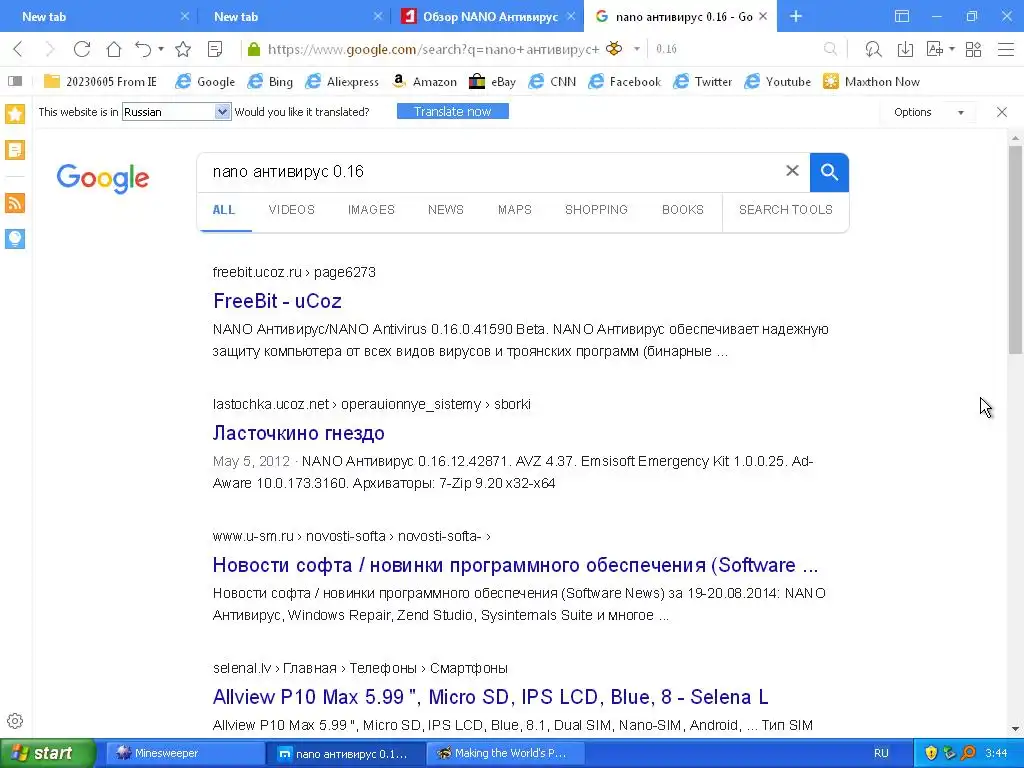Screen dimensions: 1024x768
Task: Open the Новости софта result link
Action: click(515, 565)
